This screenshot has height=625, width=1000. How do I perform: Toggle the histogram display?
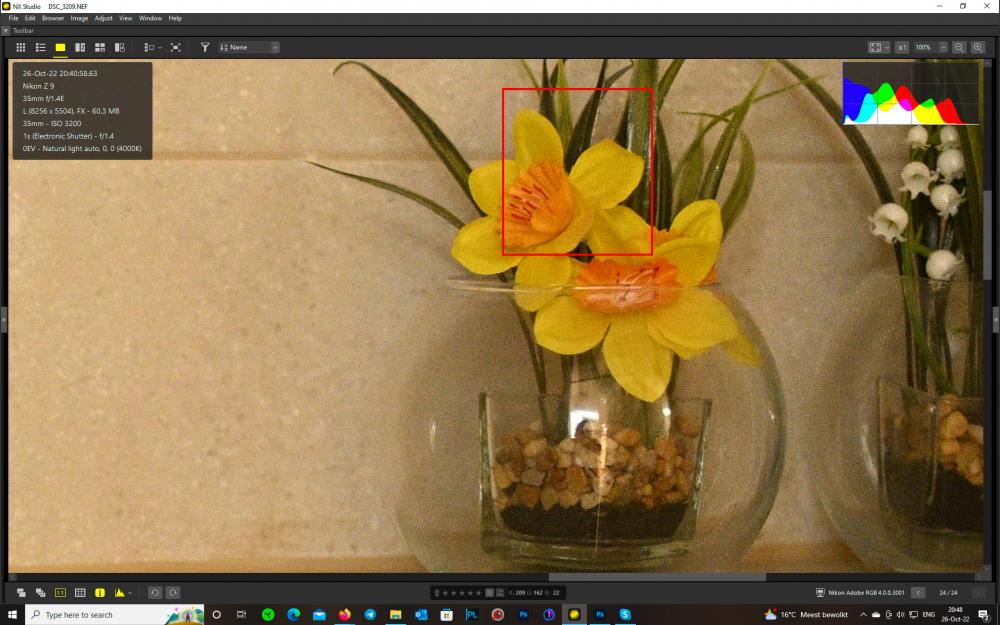coord(119,592)
